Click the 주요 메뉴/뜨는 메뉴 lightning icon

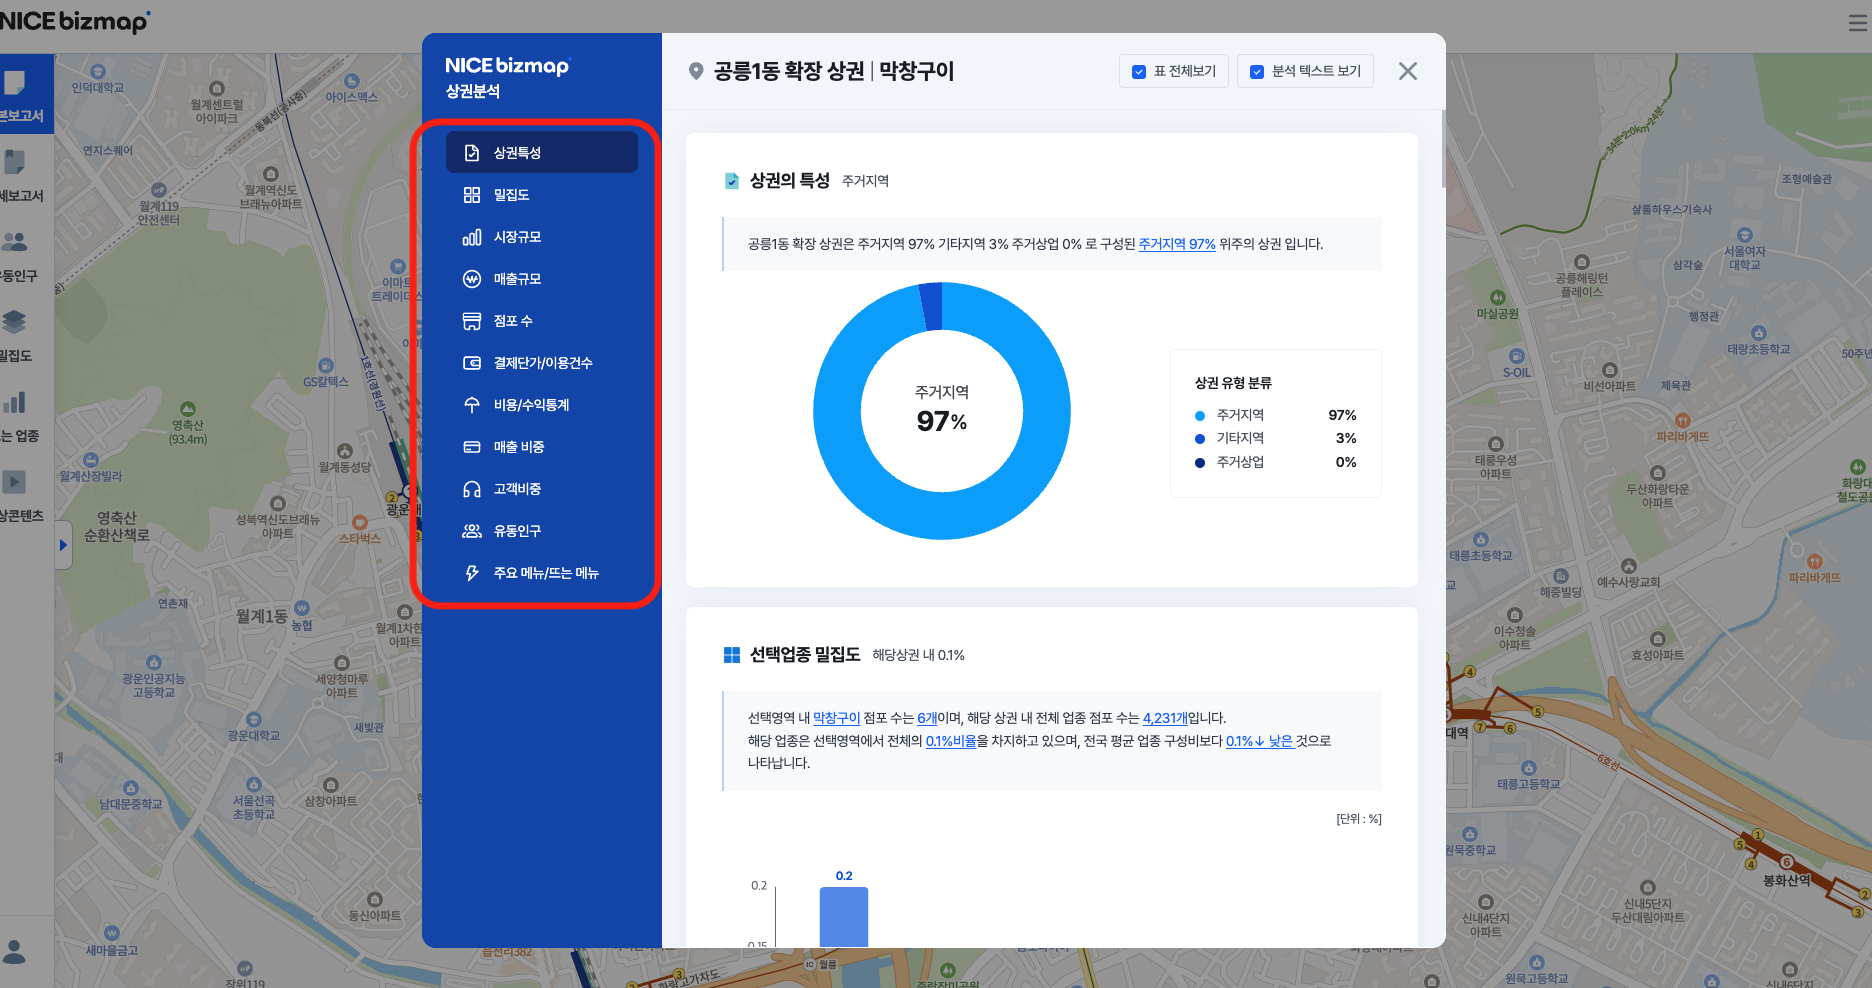(472, 573)
